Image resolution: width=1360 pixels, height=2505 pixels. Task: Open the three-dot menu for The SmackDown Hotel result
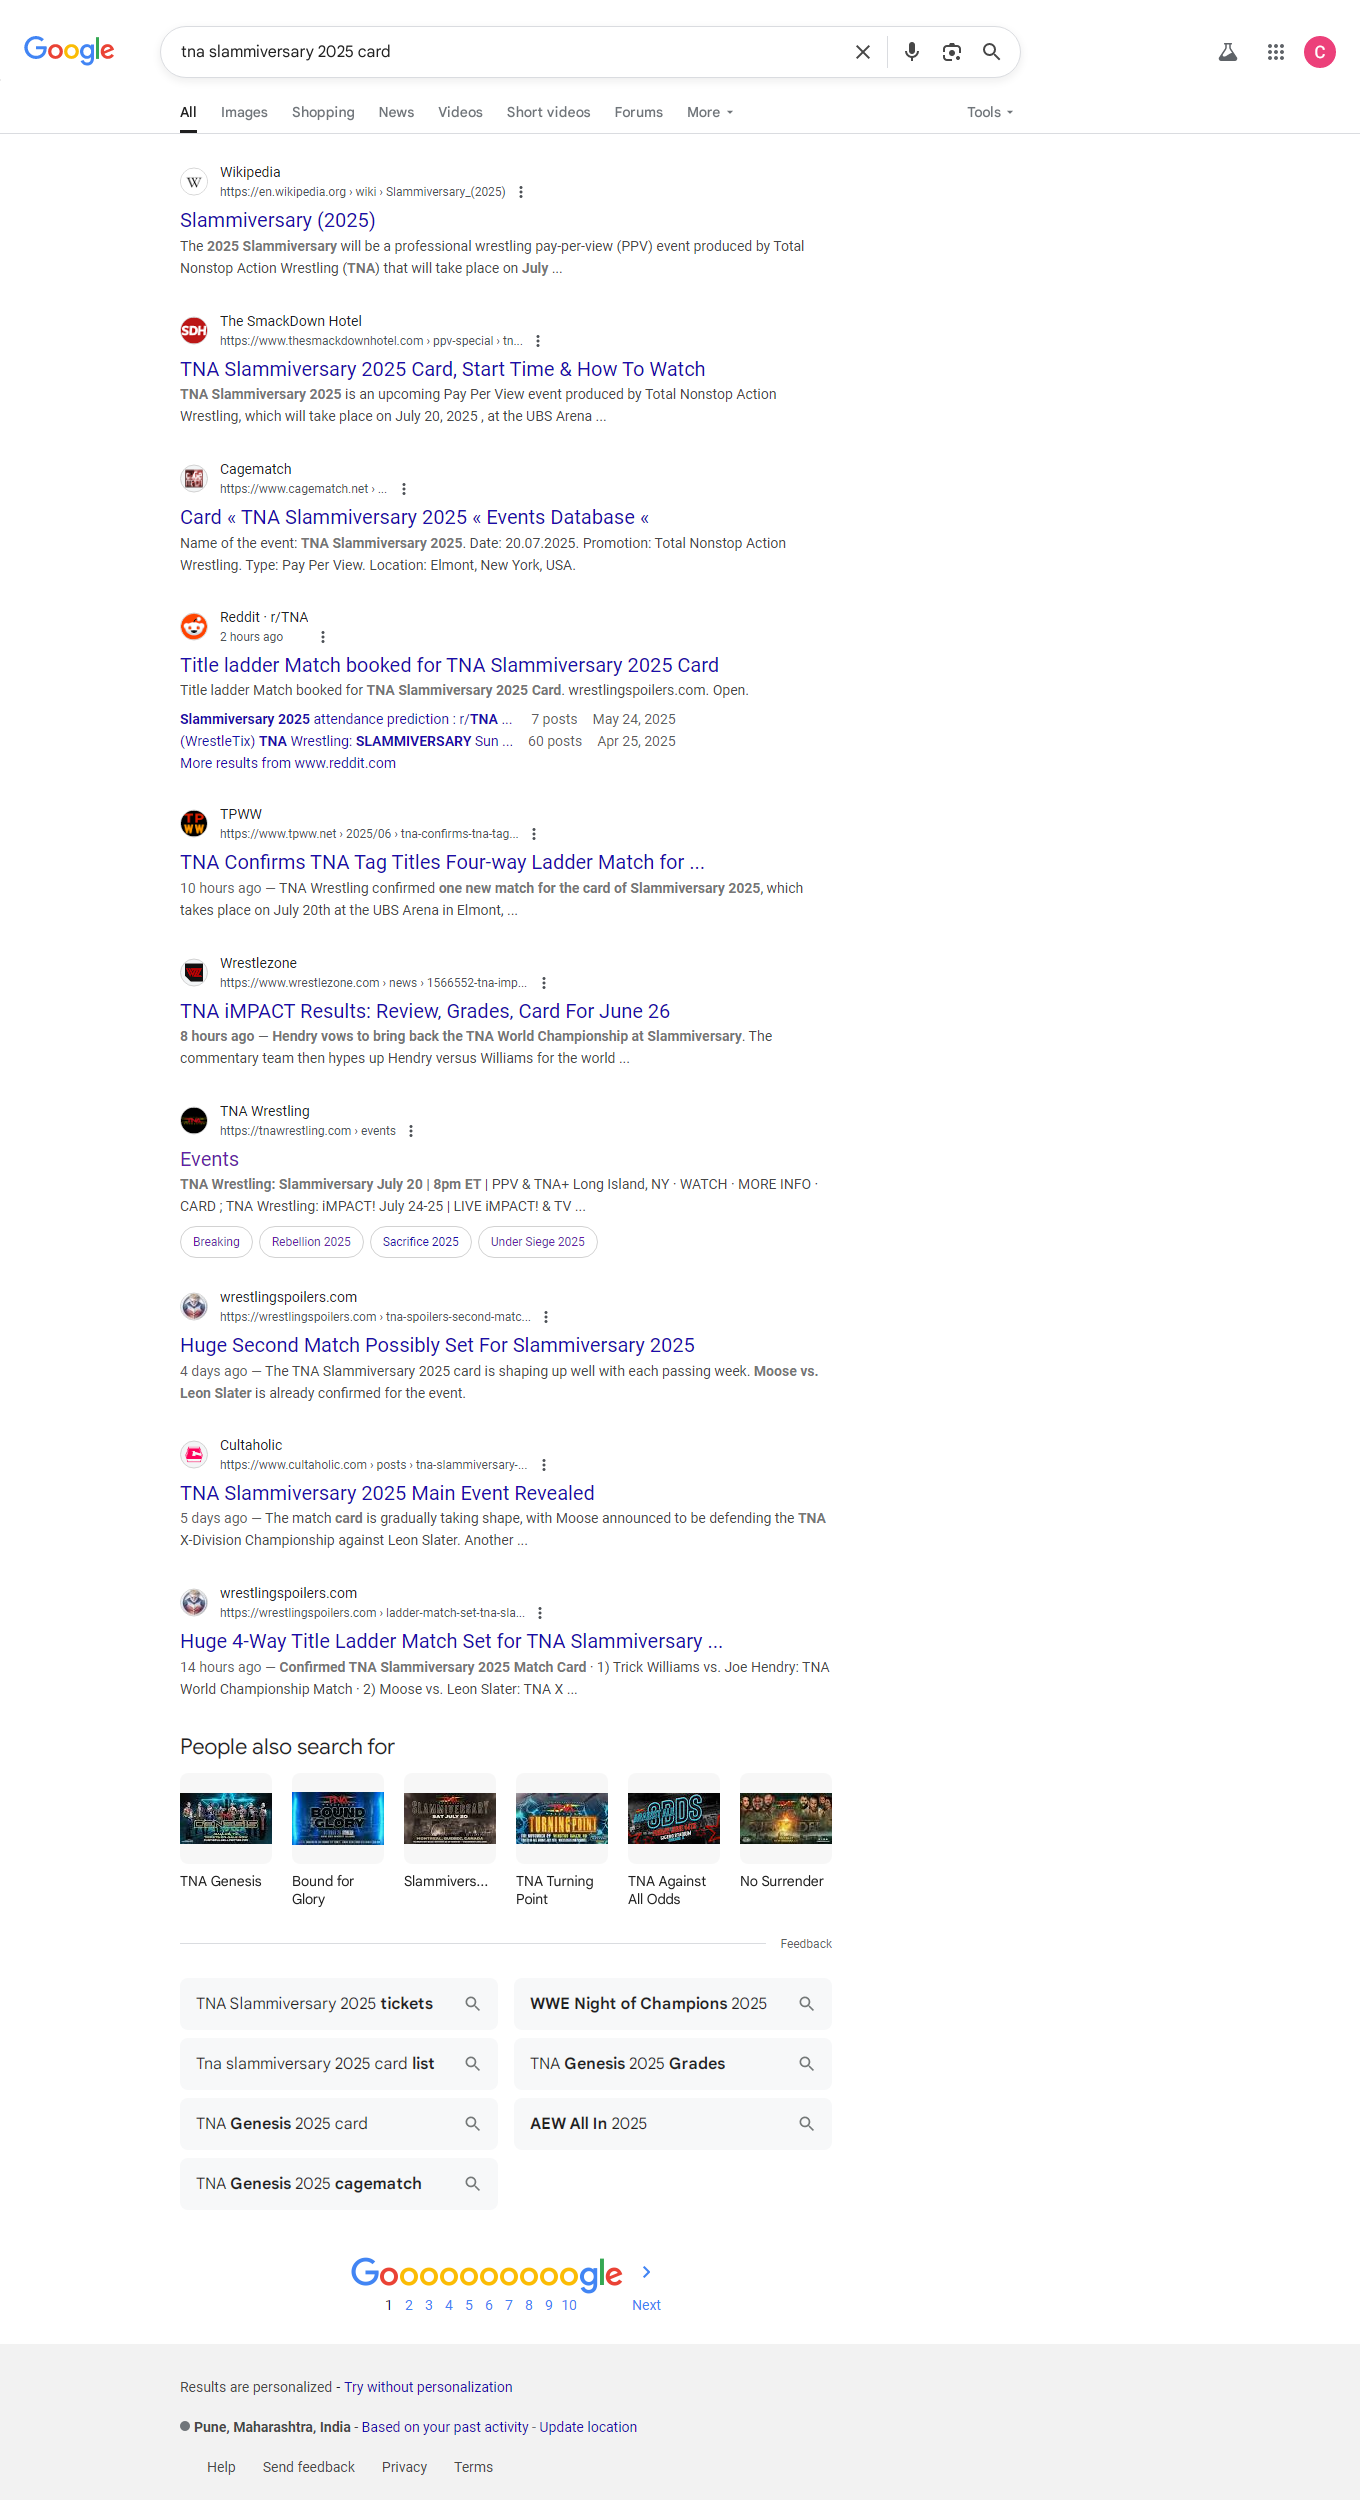click(x=538, y=341)
